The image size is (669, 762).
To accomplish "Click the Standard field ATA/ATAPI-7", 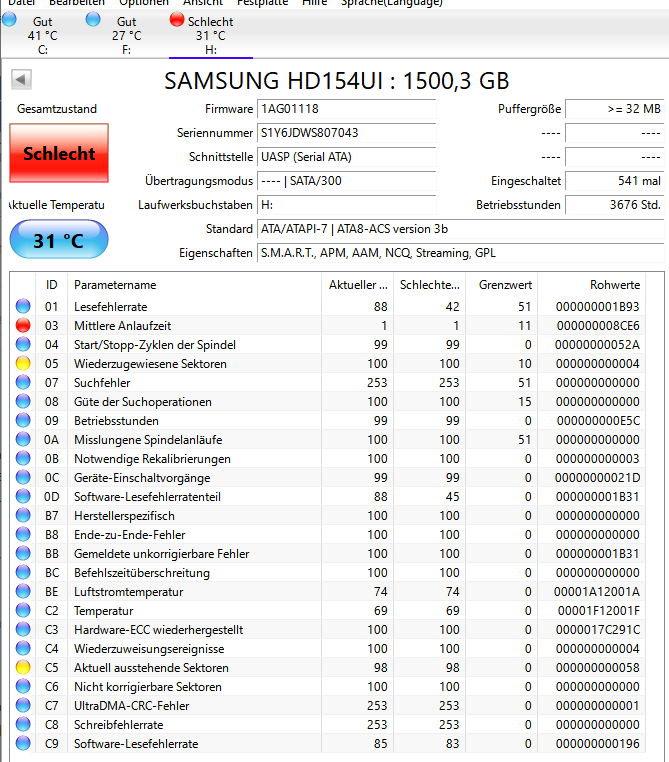I will pyautogui.click(x=461, y=229).
